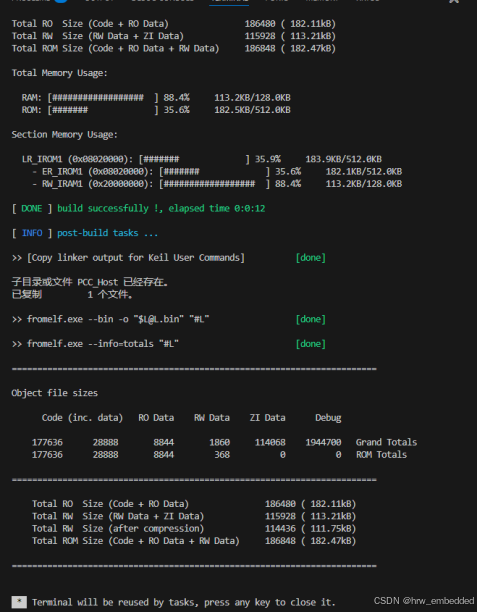Click the 'Object file sizes' heading
The image size is (478, 613).
pos(55,393)
